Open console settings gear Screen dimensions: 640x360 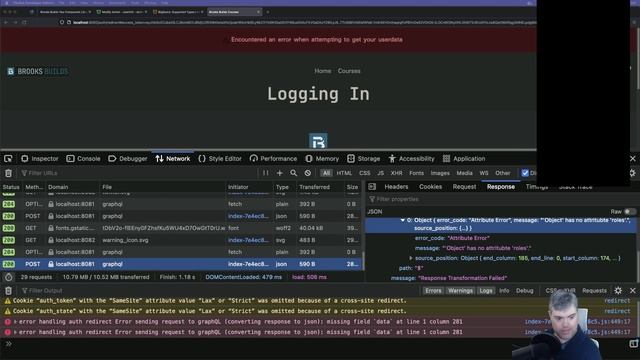(618, 291)
